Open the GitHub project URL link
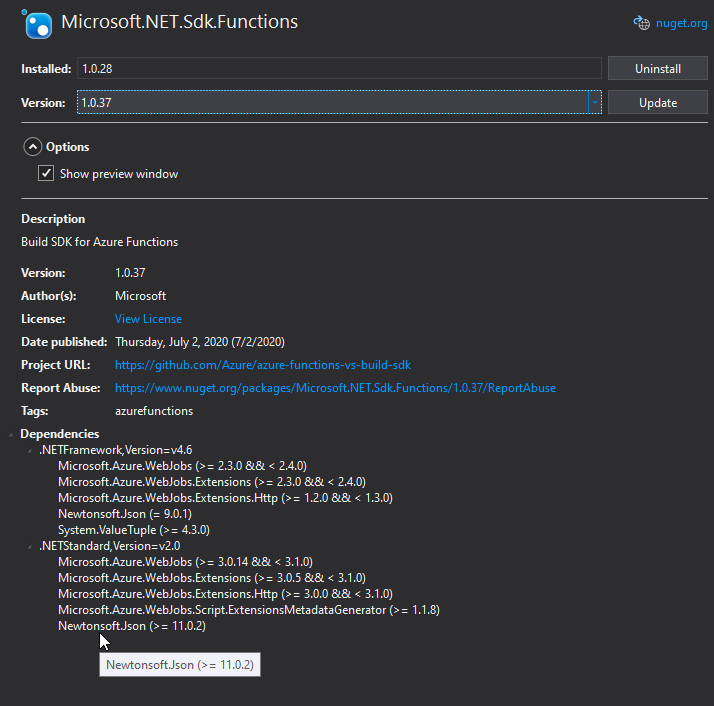 (x=263, y=365)
